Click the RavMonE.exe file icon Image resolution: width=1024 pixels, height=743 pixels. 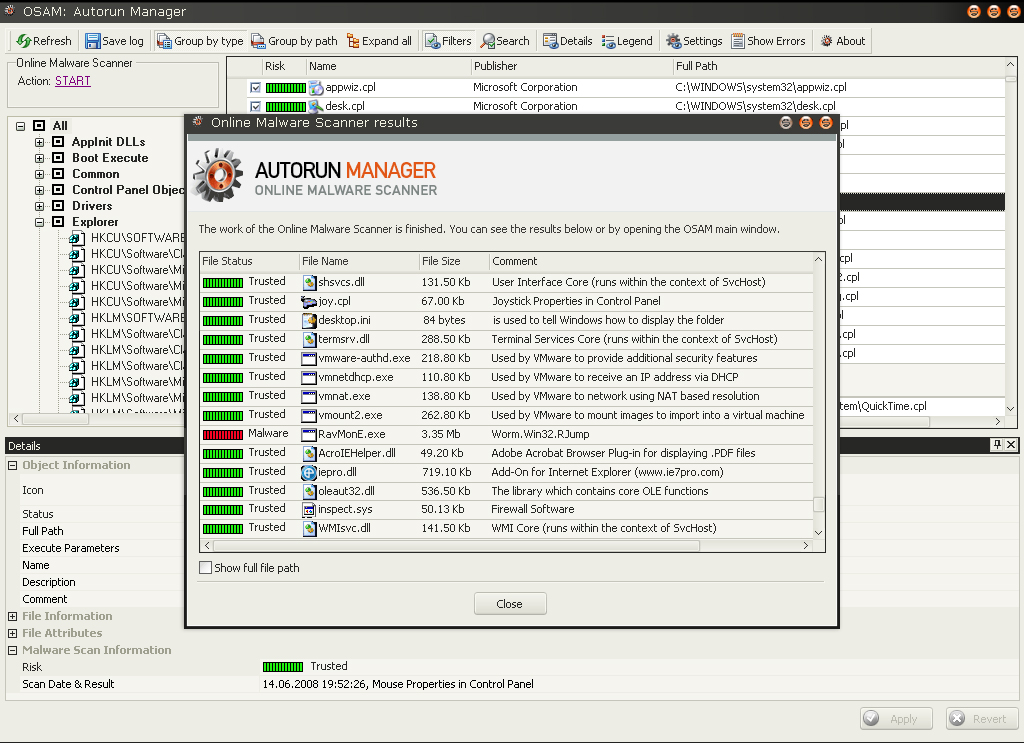tap(309, 434)
